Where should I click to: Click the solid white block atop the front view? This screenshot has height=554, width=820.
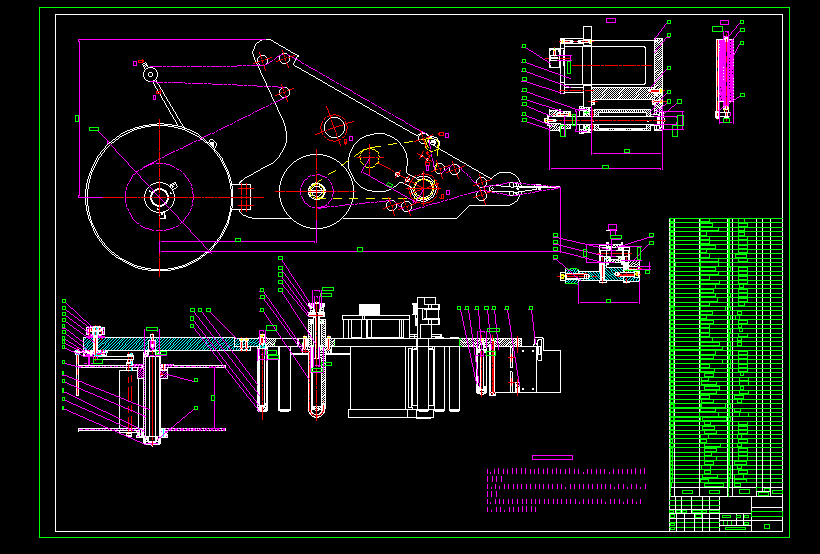click(x=369, y=309)
